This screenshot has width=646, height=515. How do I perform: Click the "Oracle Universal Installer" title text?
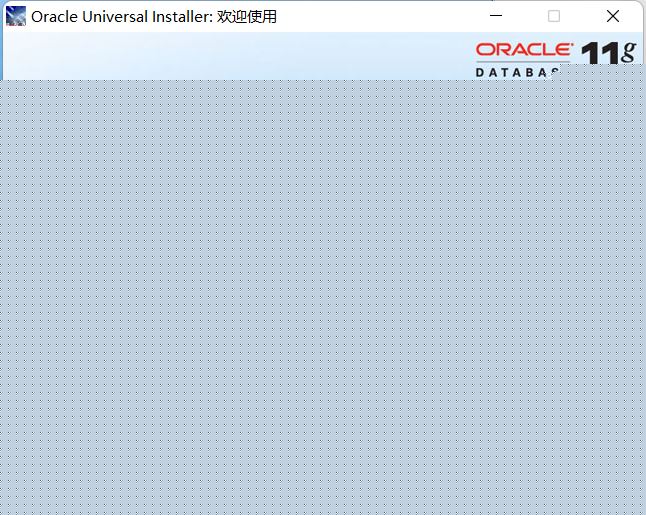tap(121, 17)
